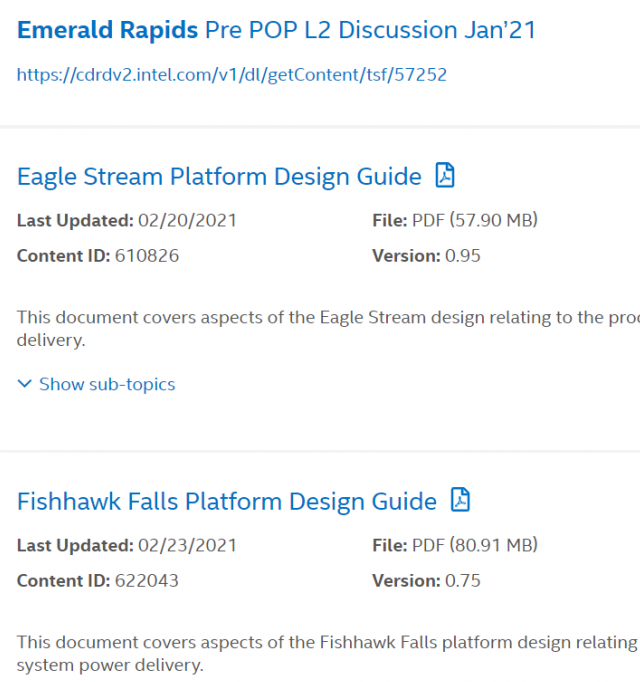
Task: Click the bold Emerald Rapids title words
Action: click(107, 30)
